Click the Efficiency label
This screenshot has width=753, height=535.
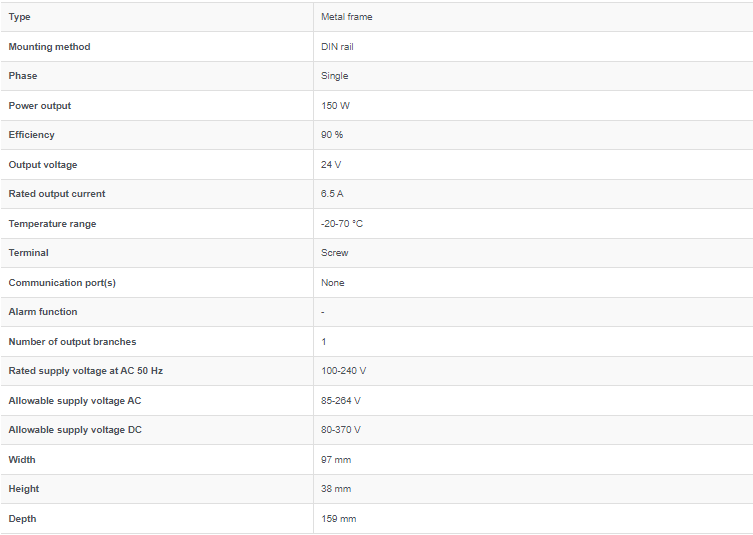coord(32,135)
